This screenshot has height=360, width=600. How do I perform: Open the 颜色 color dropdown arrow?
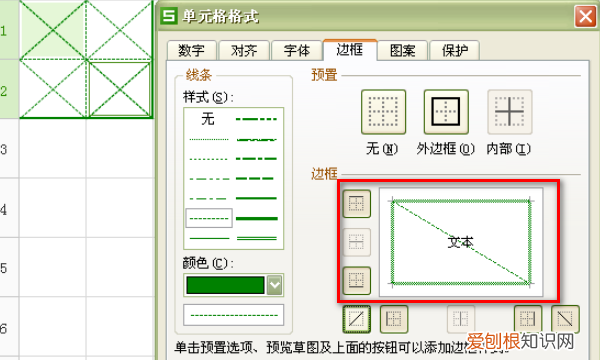pyautogui.click(x=275, y=285)
